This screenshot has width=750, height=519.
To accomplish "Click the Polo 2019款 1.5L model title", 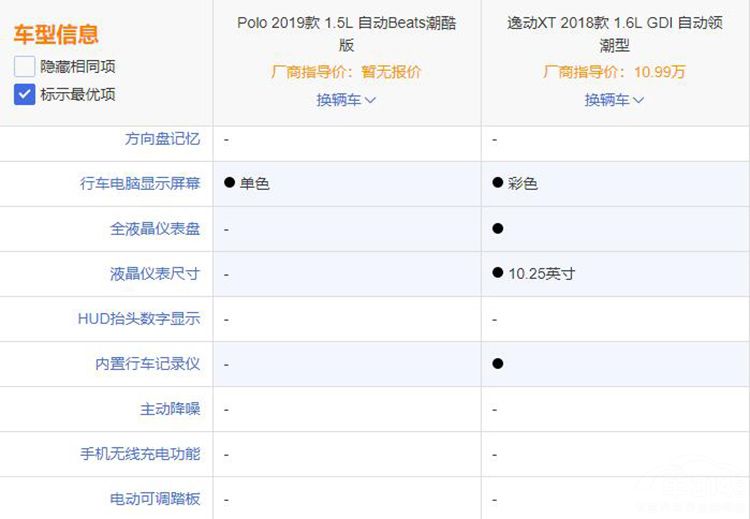I will click(x=346, y=34).
